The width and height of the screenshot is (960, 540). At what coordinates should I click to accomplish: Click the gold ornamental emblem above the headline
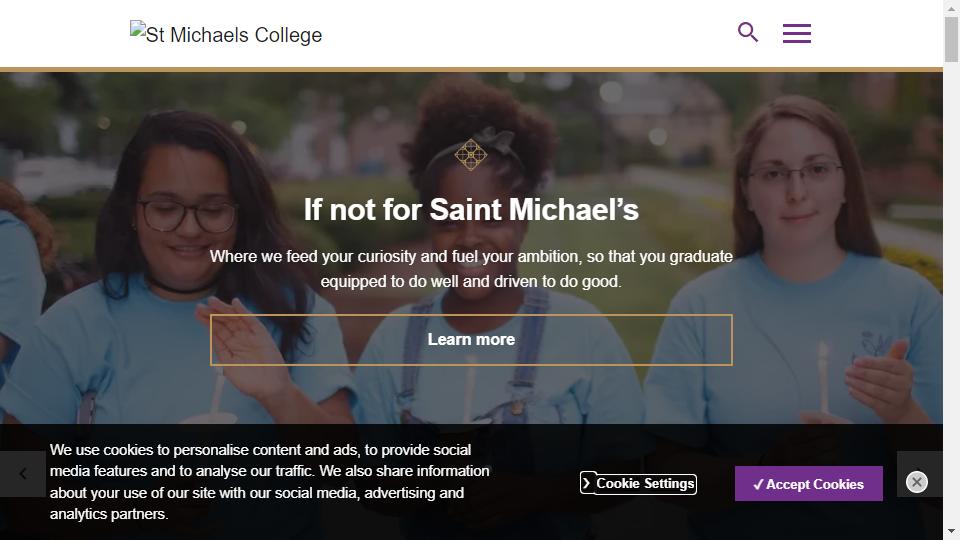pyautogui.click(x=470, y=154)
